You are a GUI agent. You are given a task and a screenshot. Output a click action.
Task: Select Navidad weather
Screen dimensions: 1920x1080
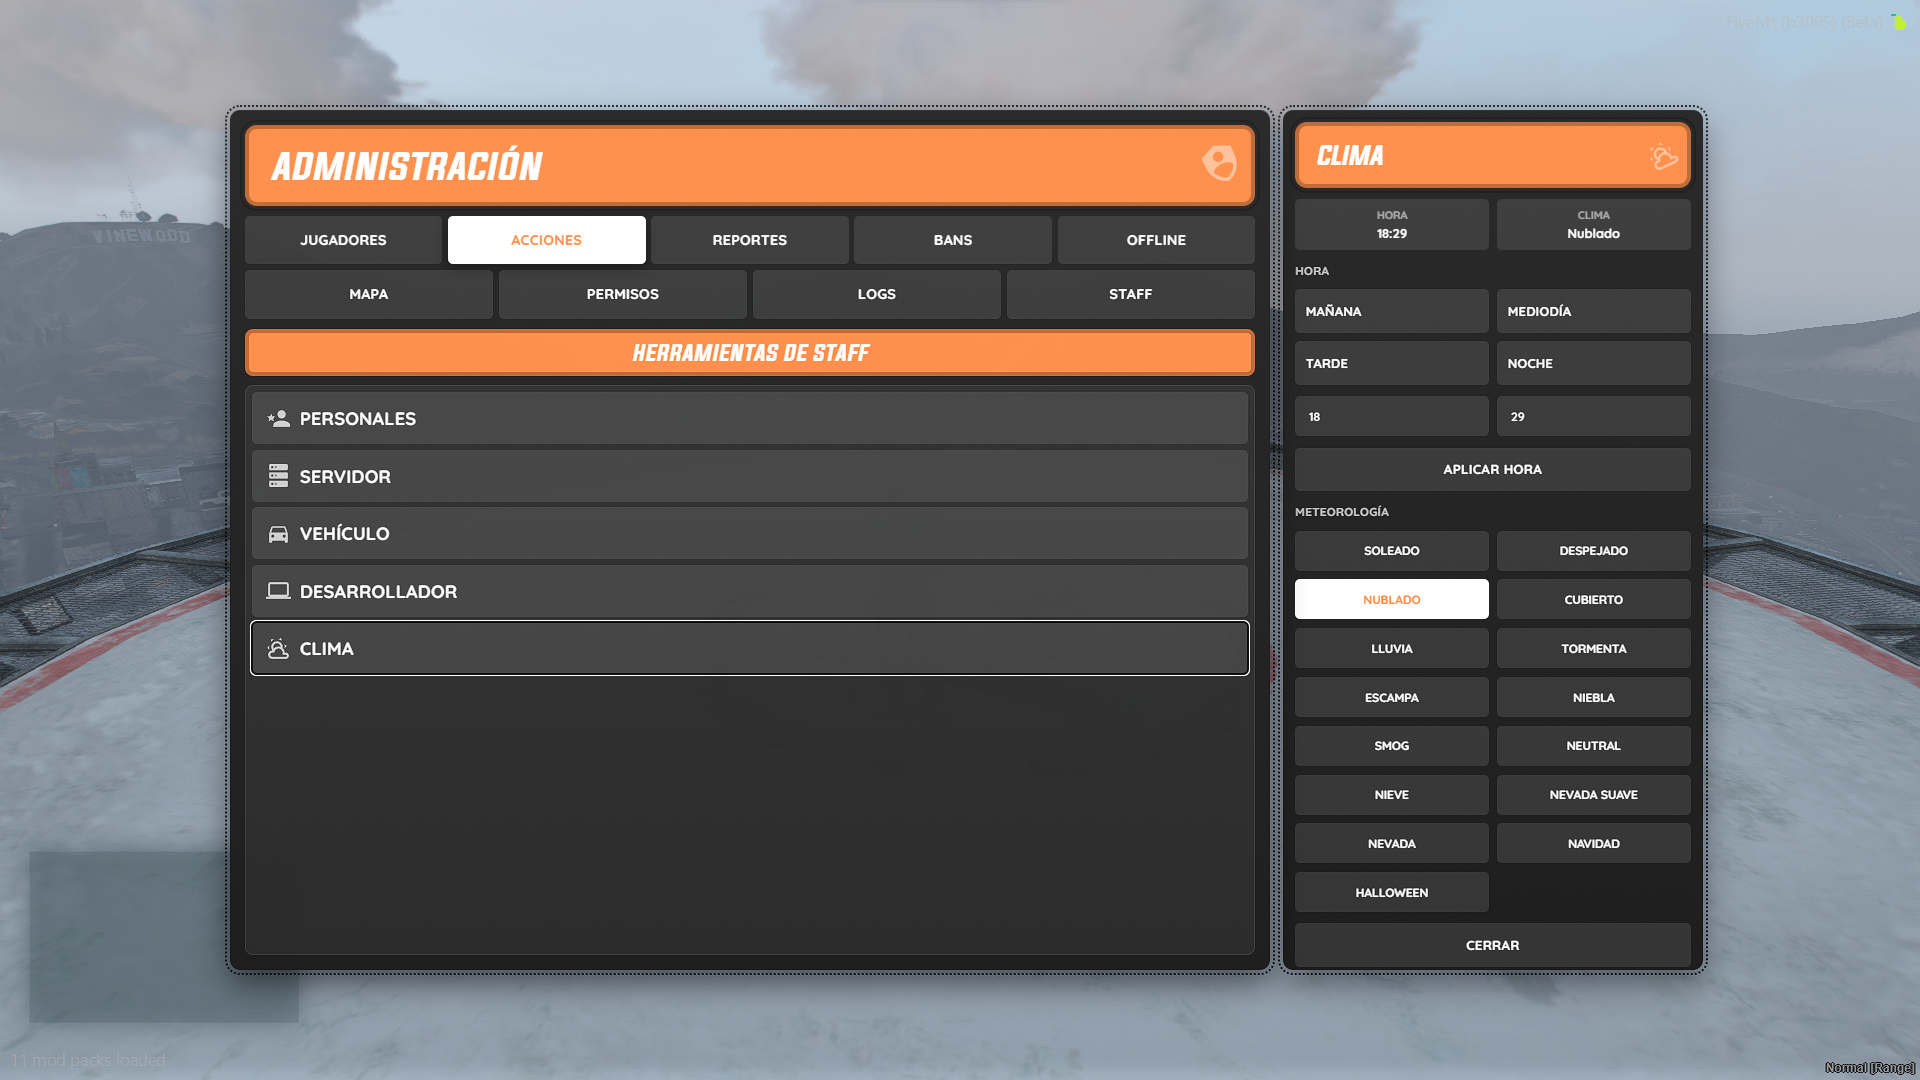coord(1593,843)
